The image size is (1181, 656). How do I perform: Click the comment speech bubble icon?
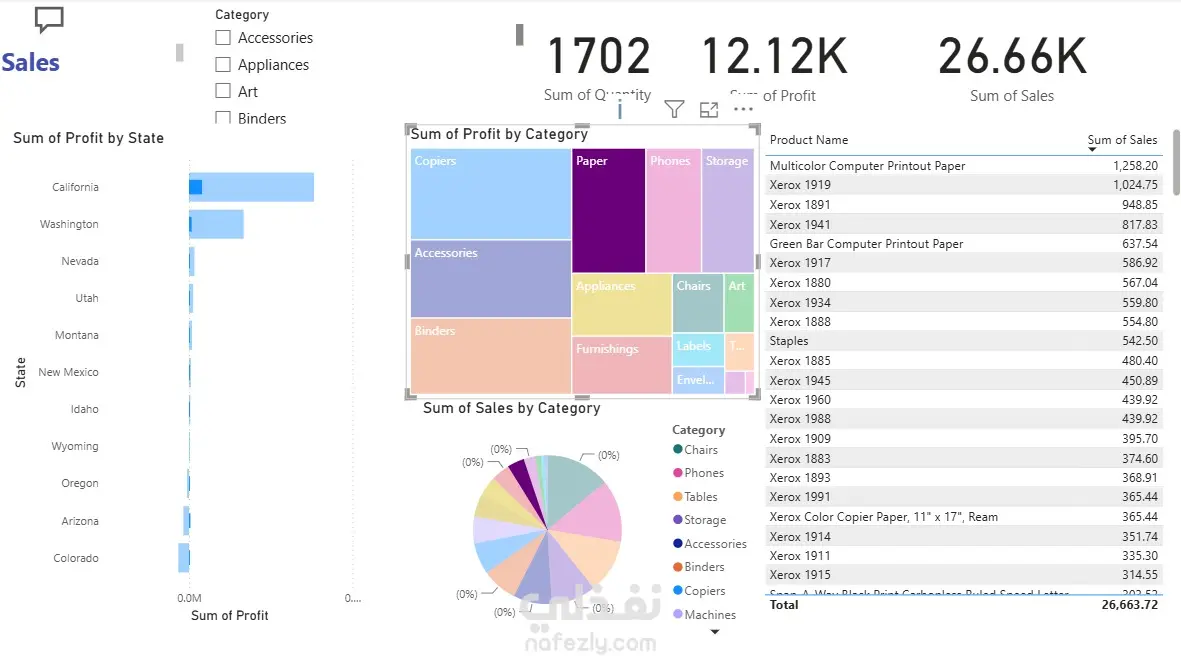[x=50, y=20]
